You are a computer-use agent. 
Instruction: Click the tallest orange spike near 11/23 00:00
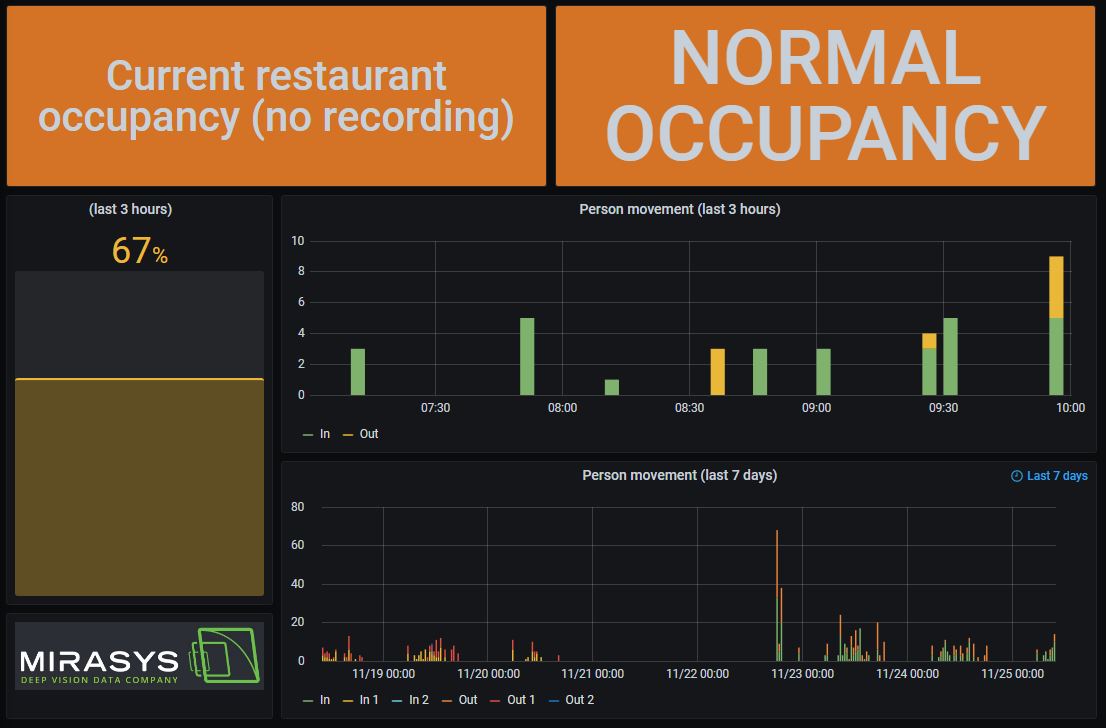(x=777, y=564)
